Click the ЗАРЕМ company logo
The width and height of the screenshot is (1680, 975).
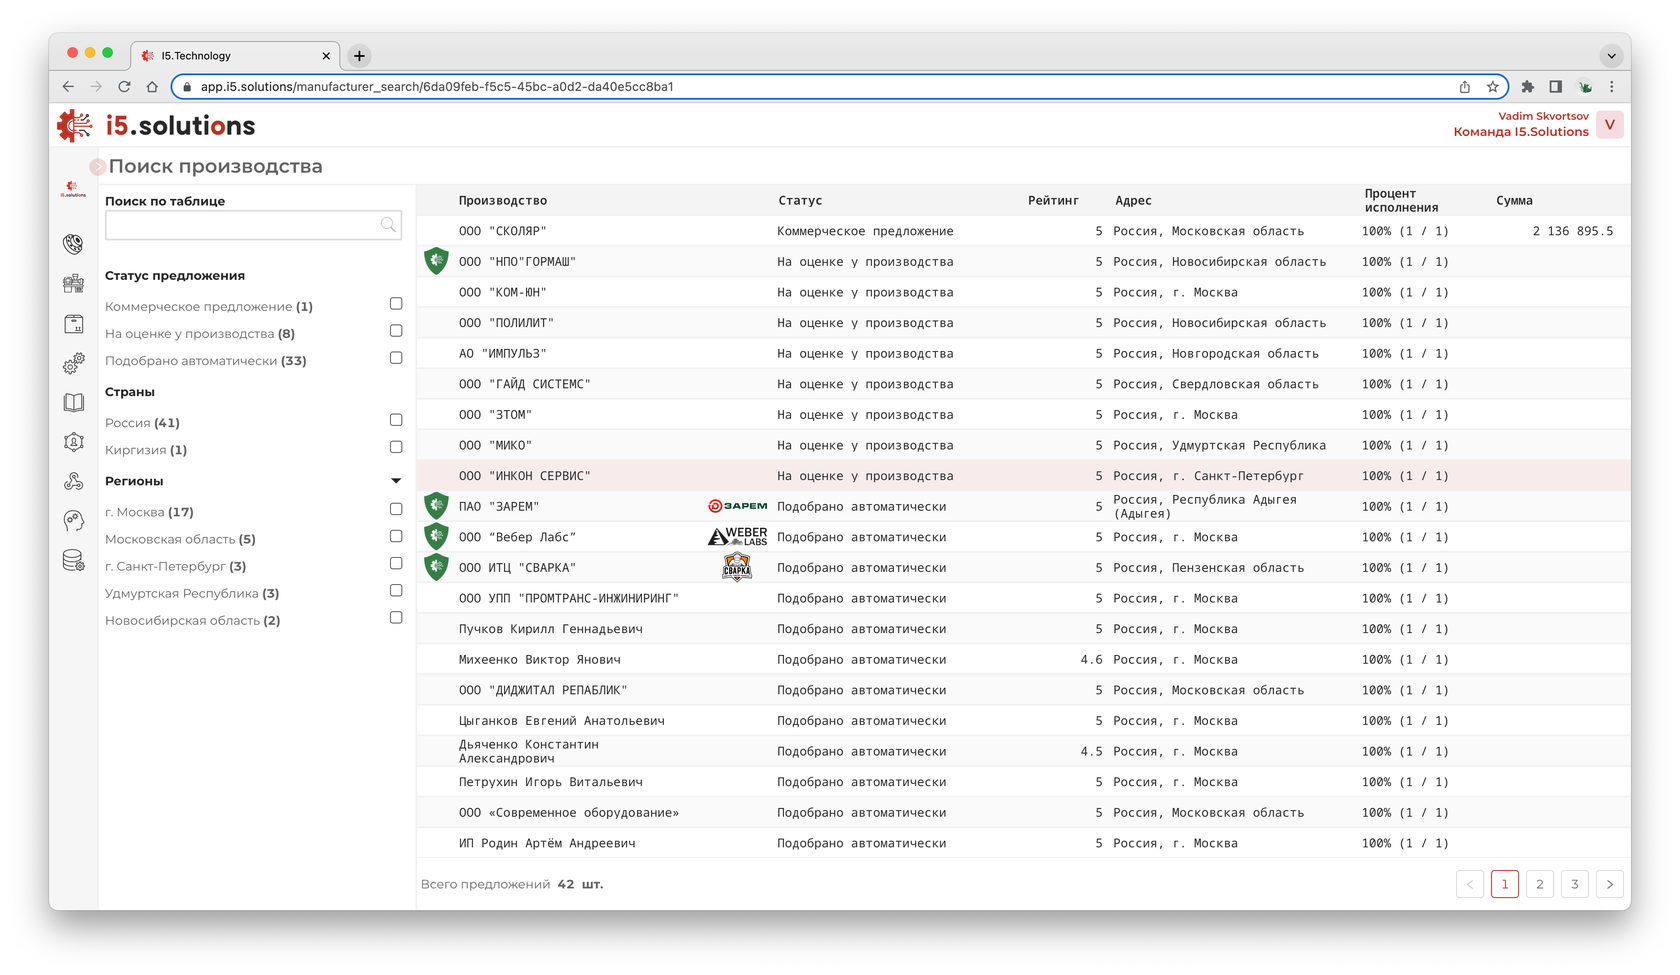[x=738, y=506]
